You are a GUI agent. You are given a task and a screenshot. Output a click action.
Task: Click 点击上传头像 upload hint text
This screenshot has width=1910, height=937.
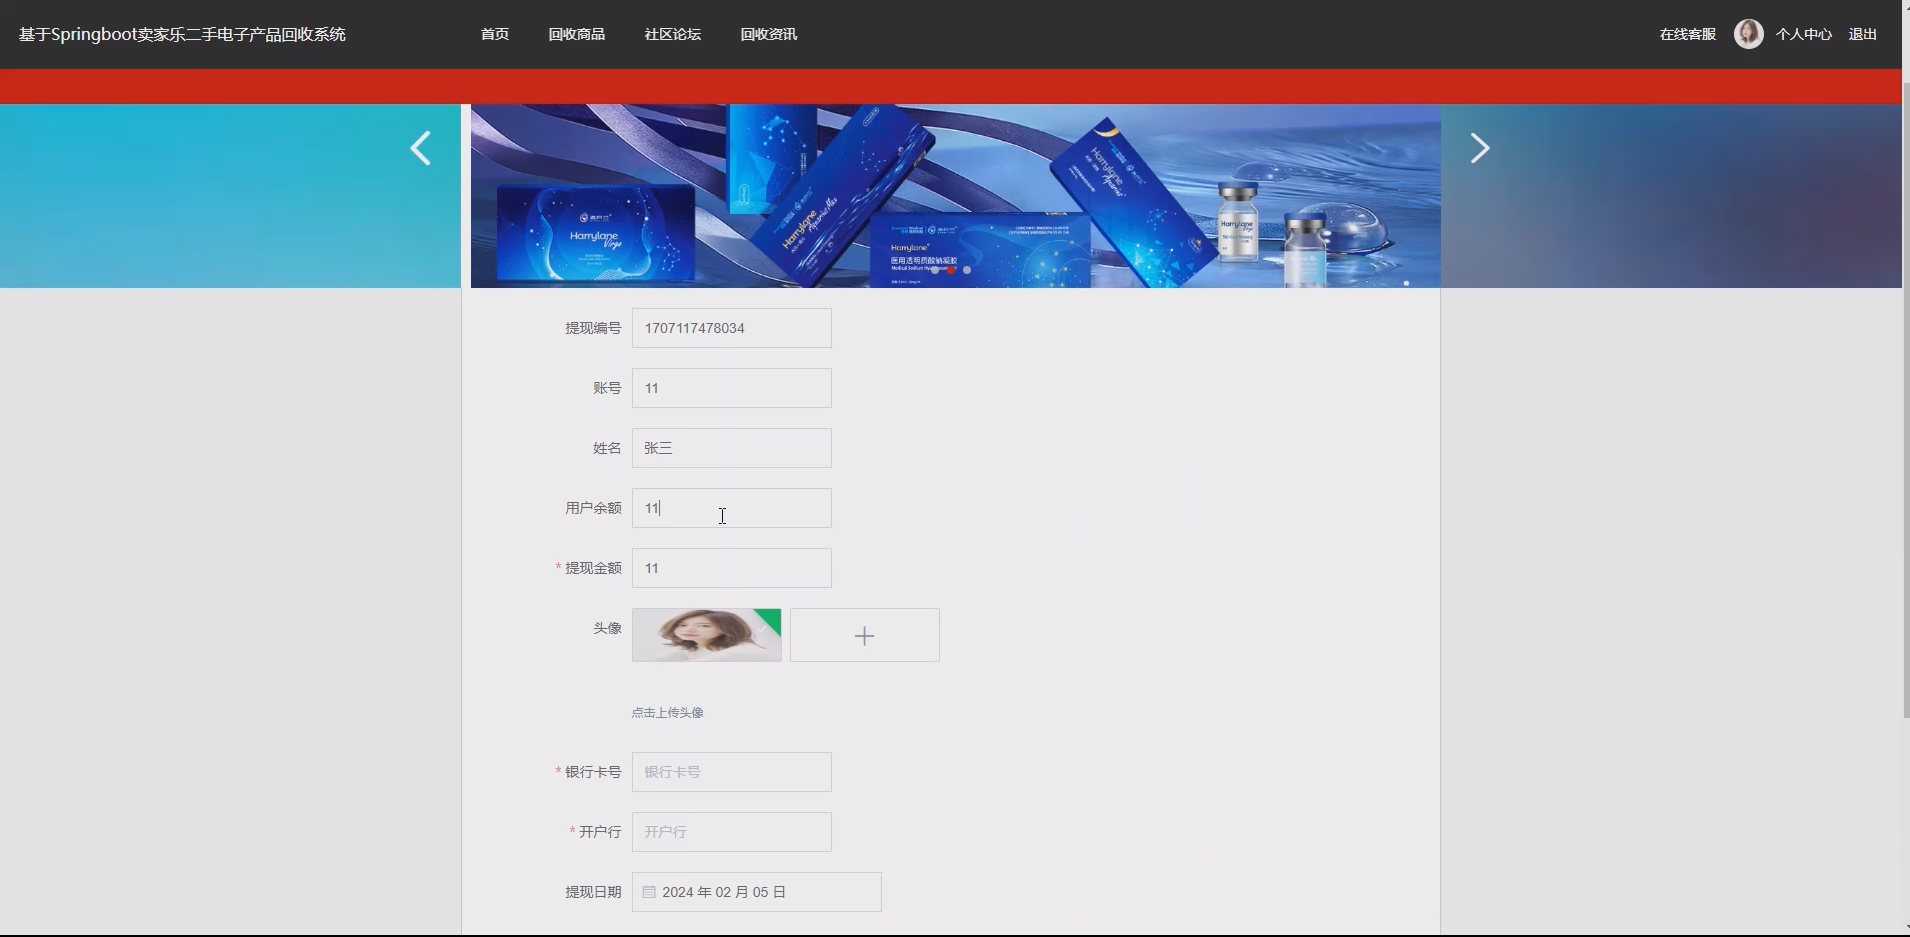[666, 712]
